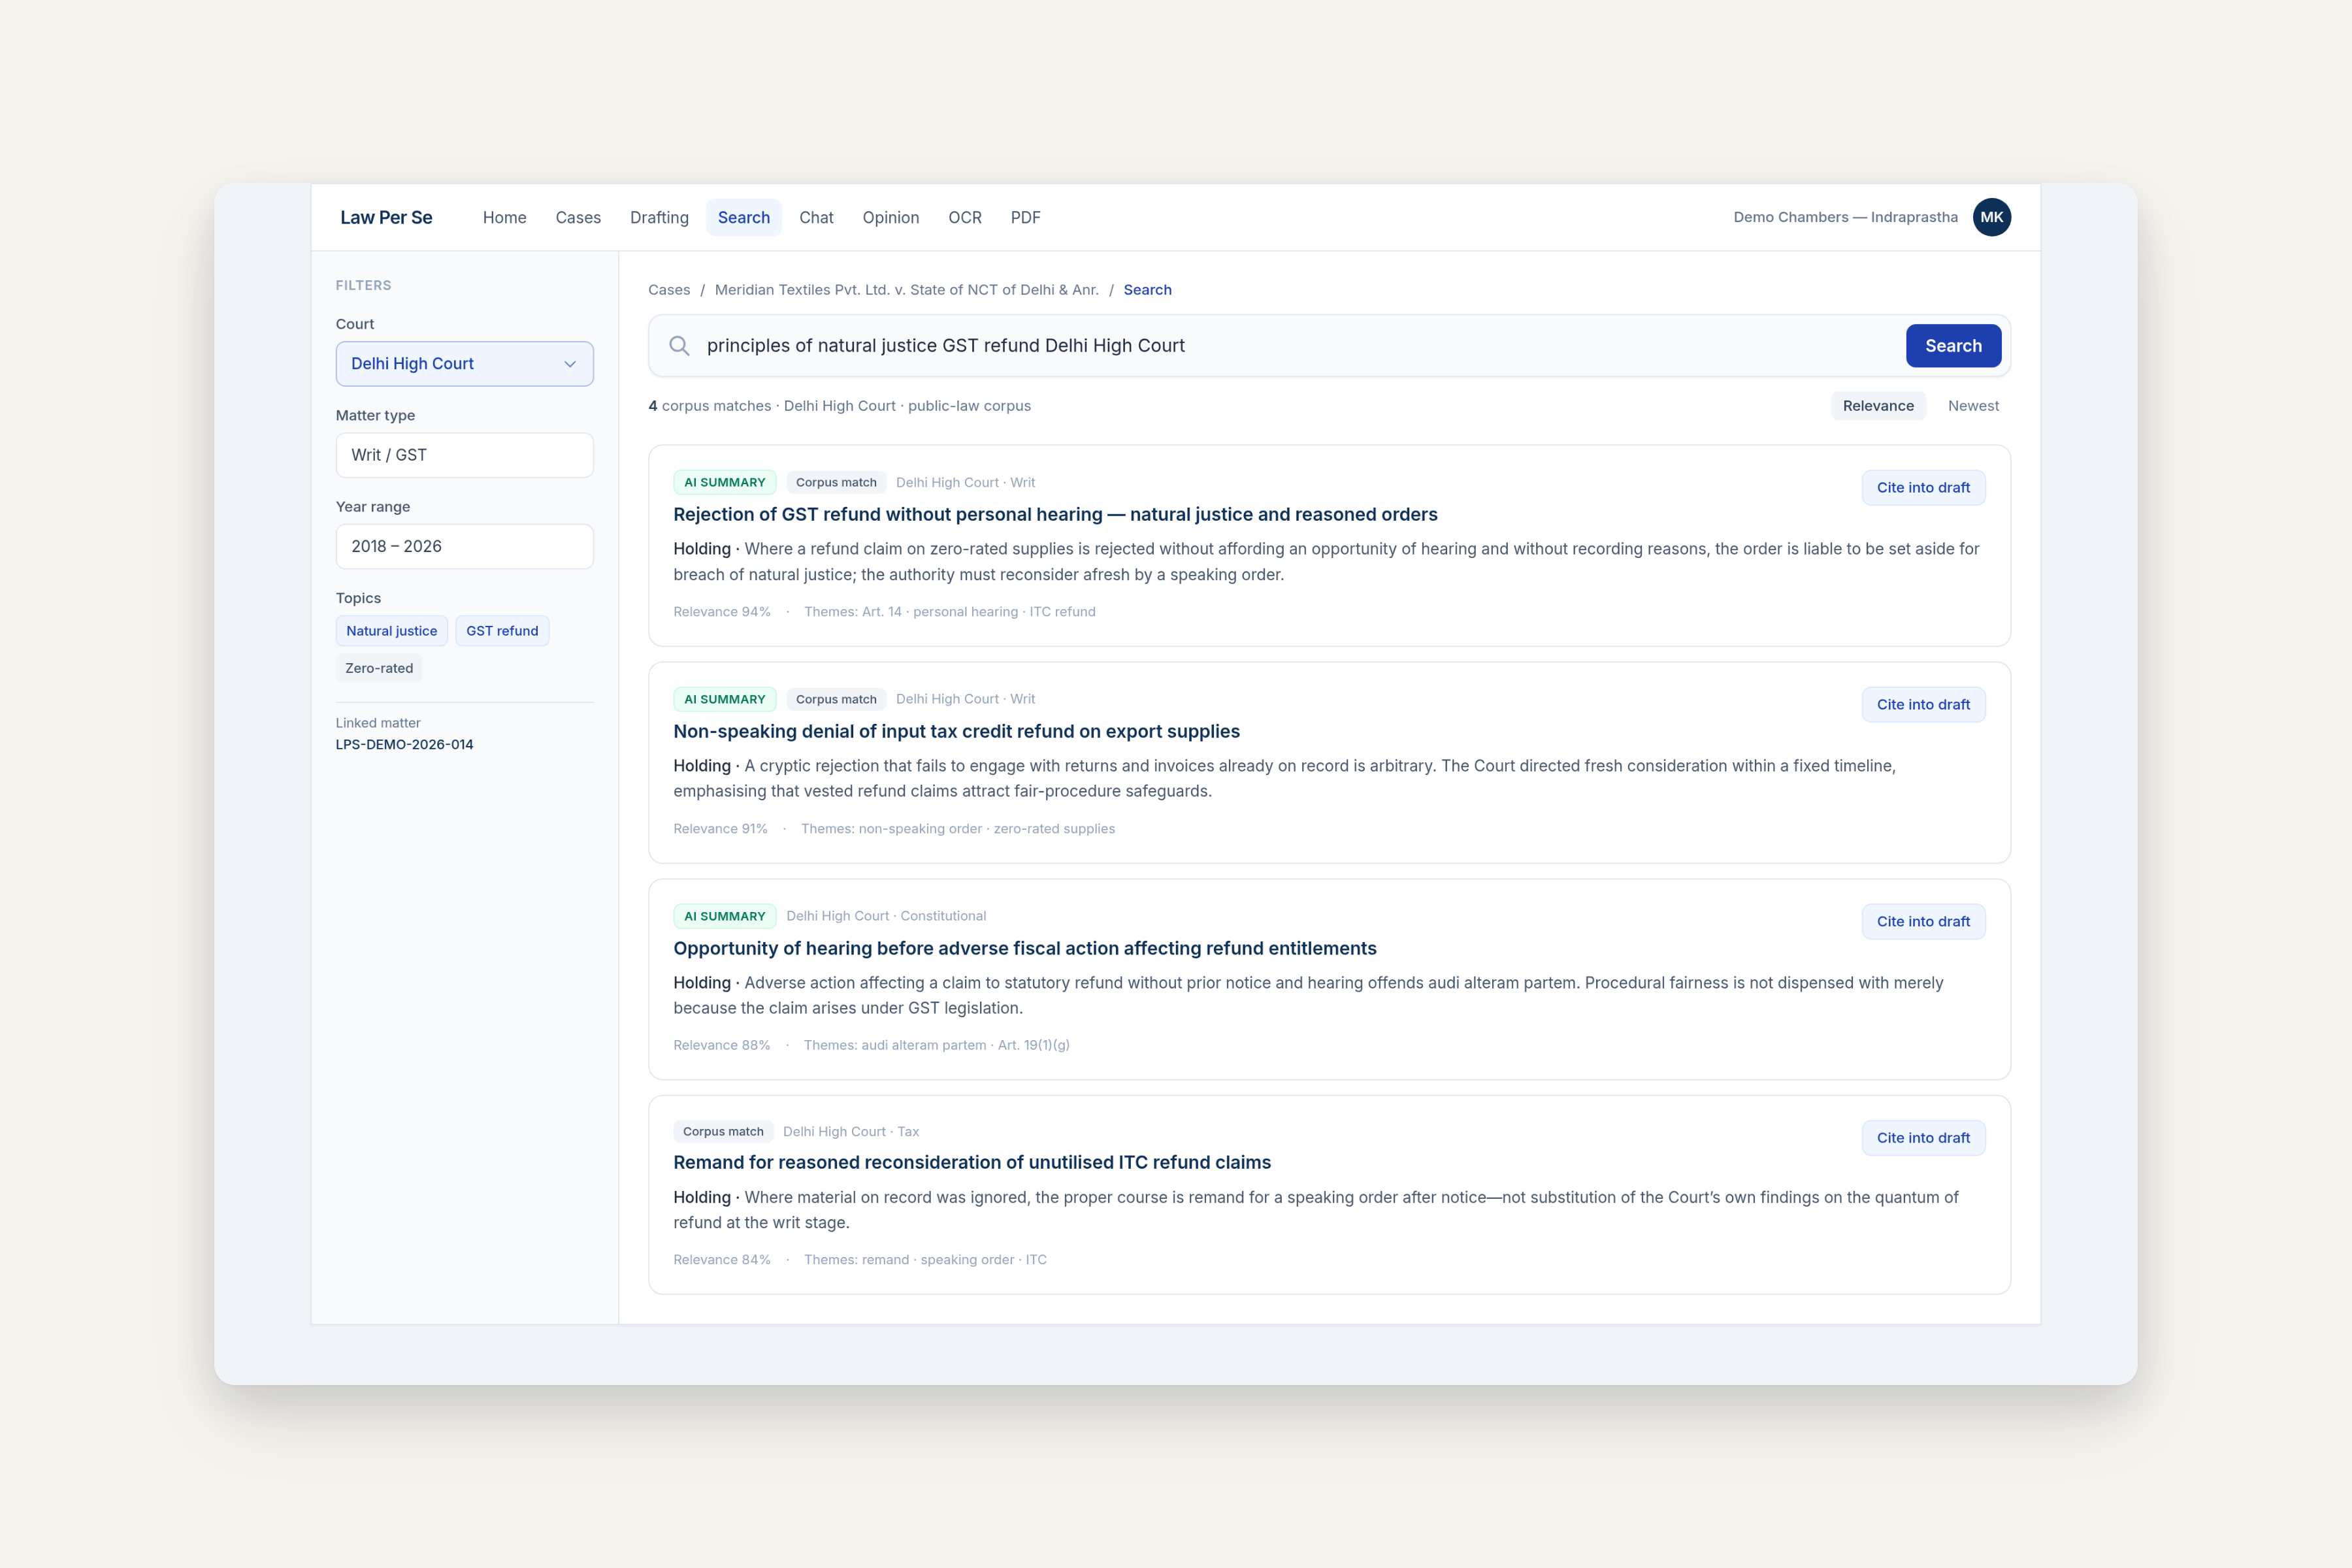Toggle the Zero-rated topic chip

click(x=379, y=668)
